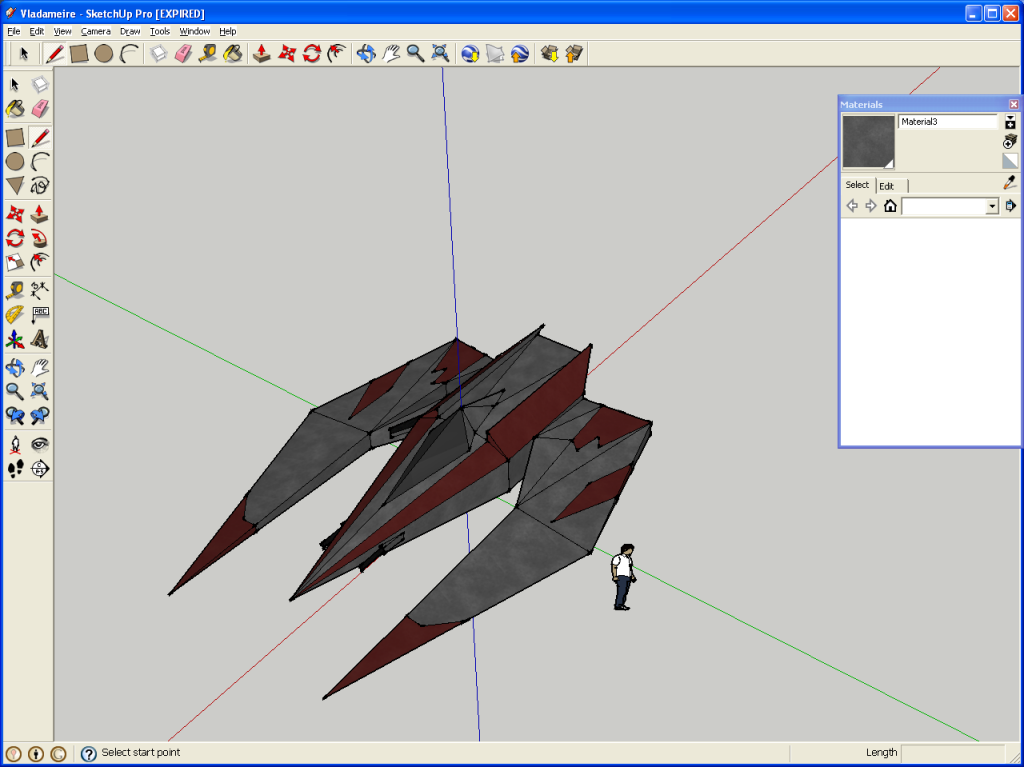
Task: Choose the yellow Protractor tool
Action: [16, 314]
